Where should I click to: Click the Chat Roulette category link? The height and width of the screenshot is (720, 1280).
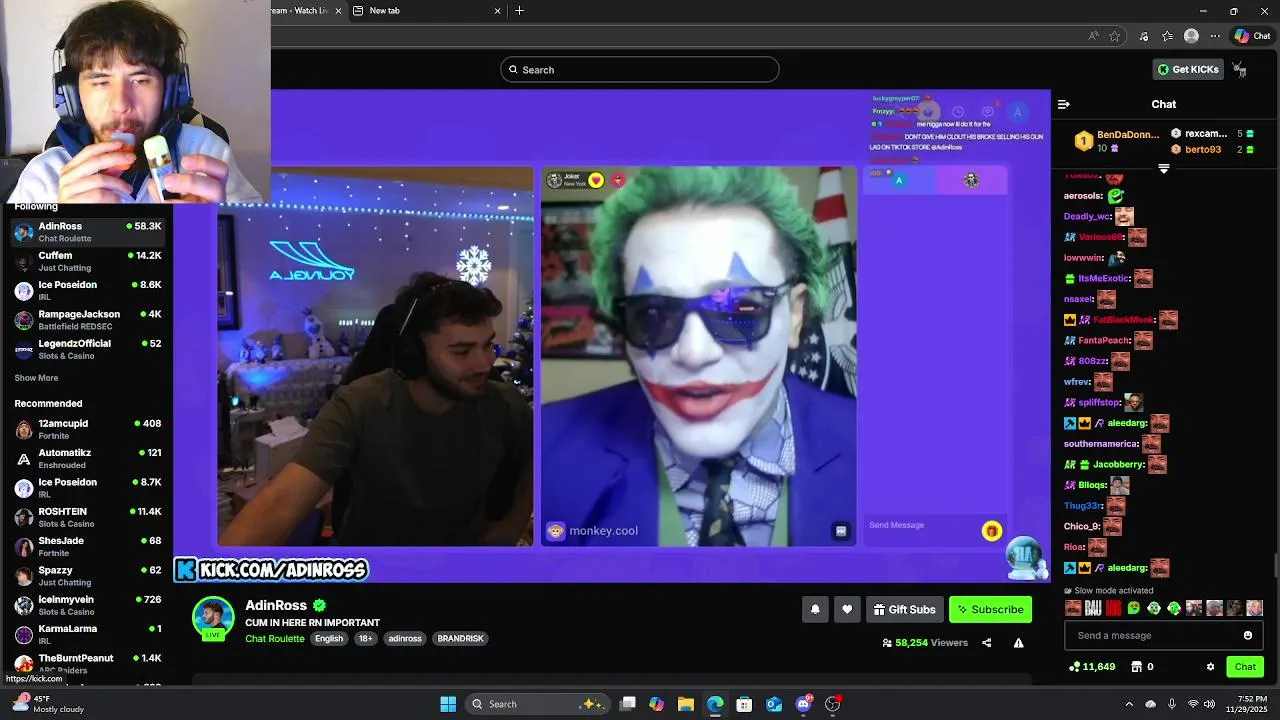click(274, 639)
